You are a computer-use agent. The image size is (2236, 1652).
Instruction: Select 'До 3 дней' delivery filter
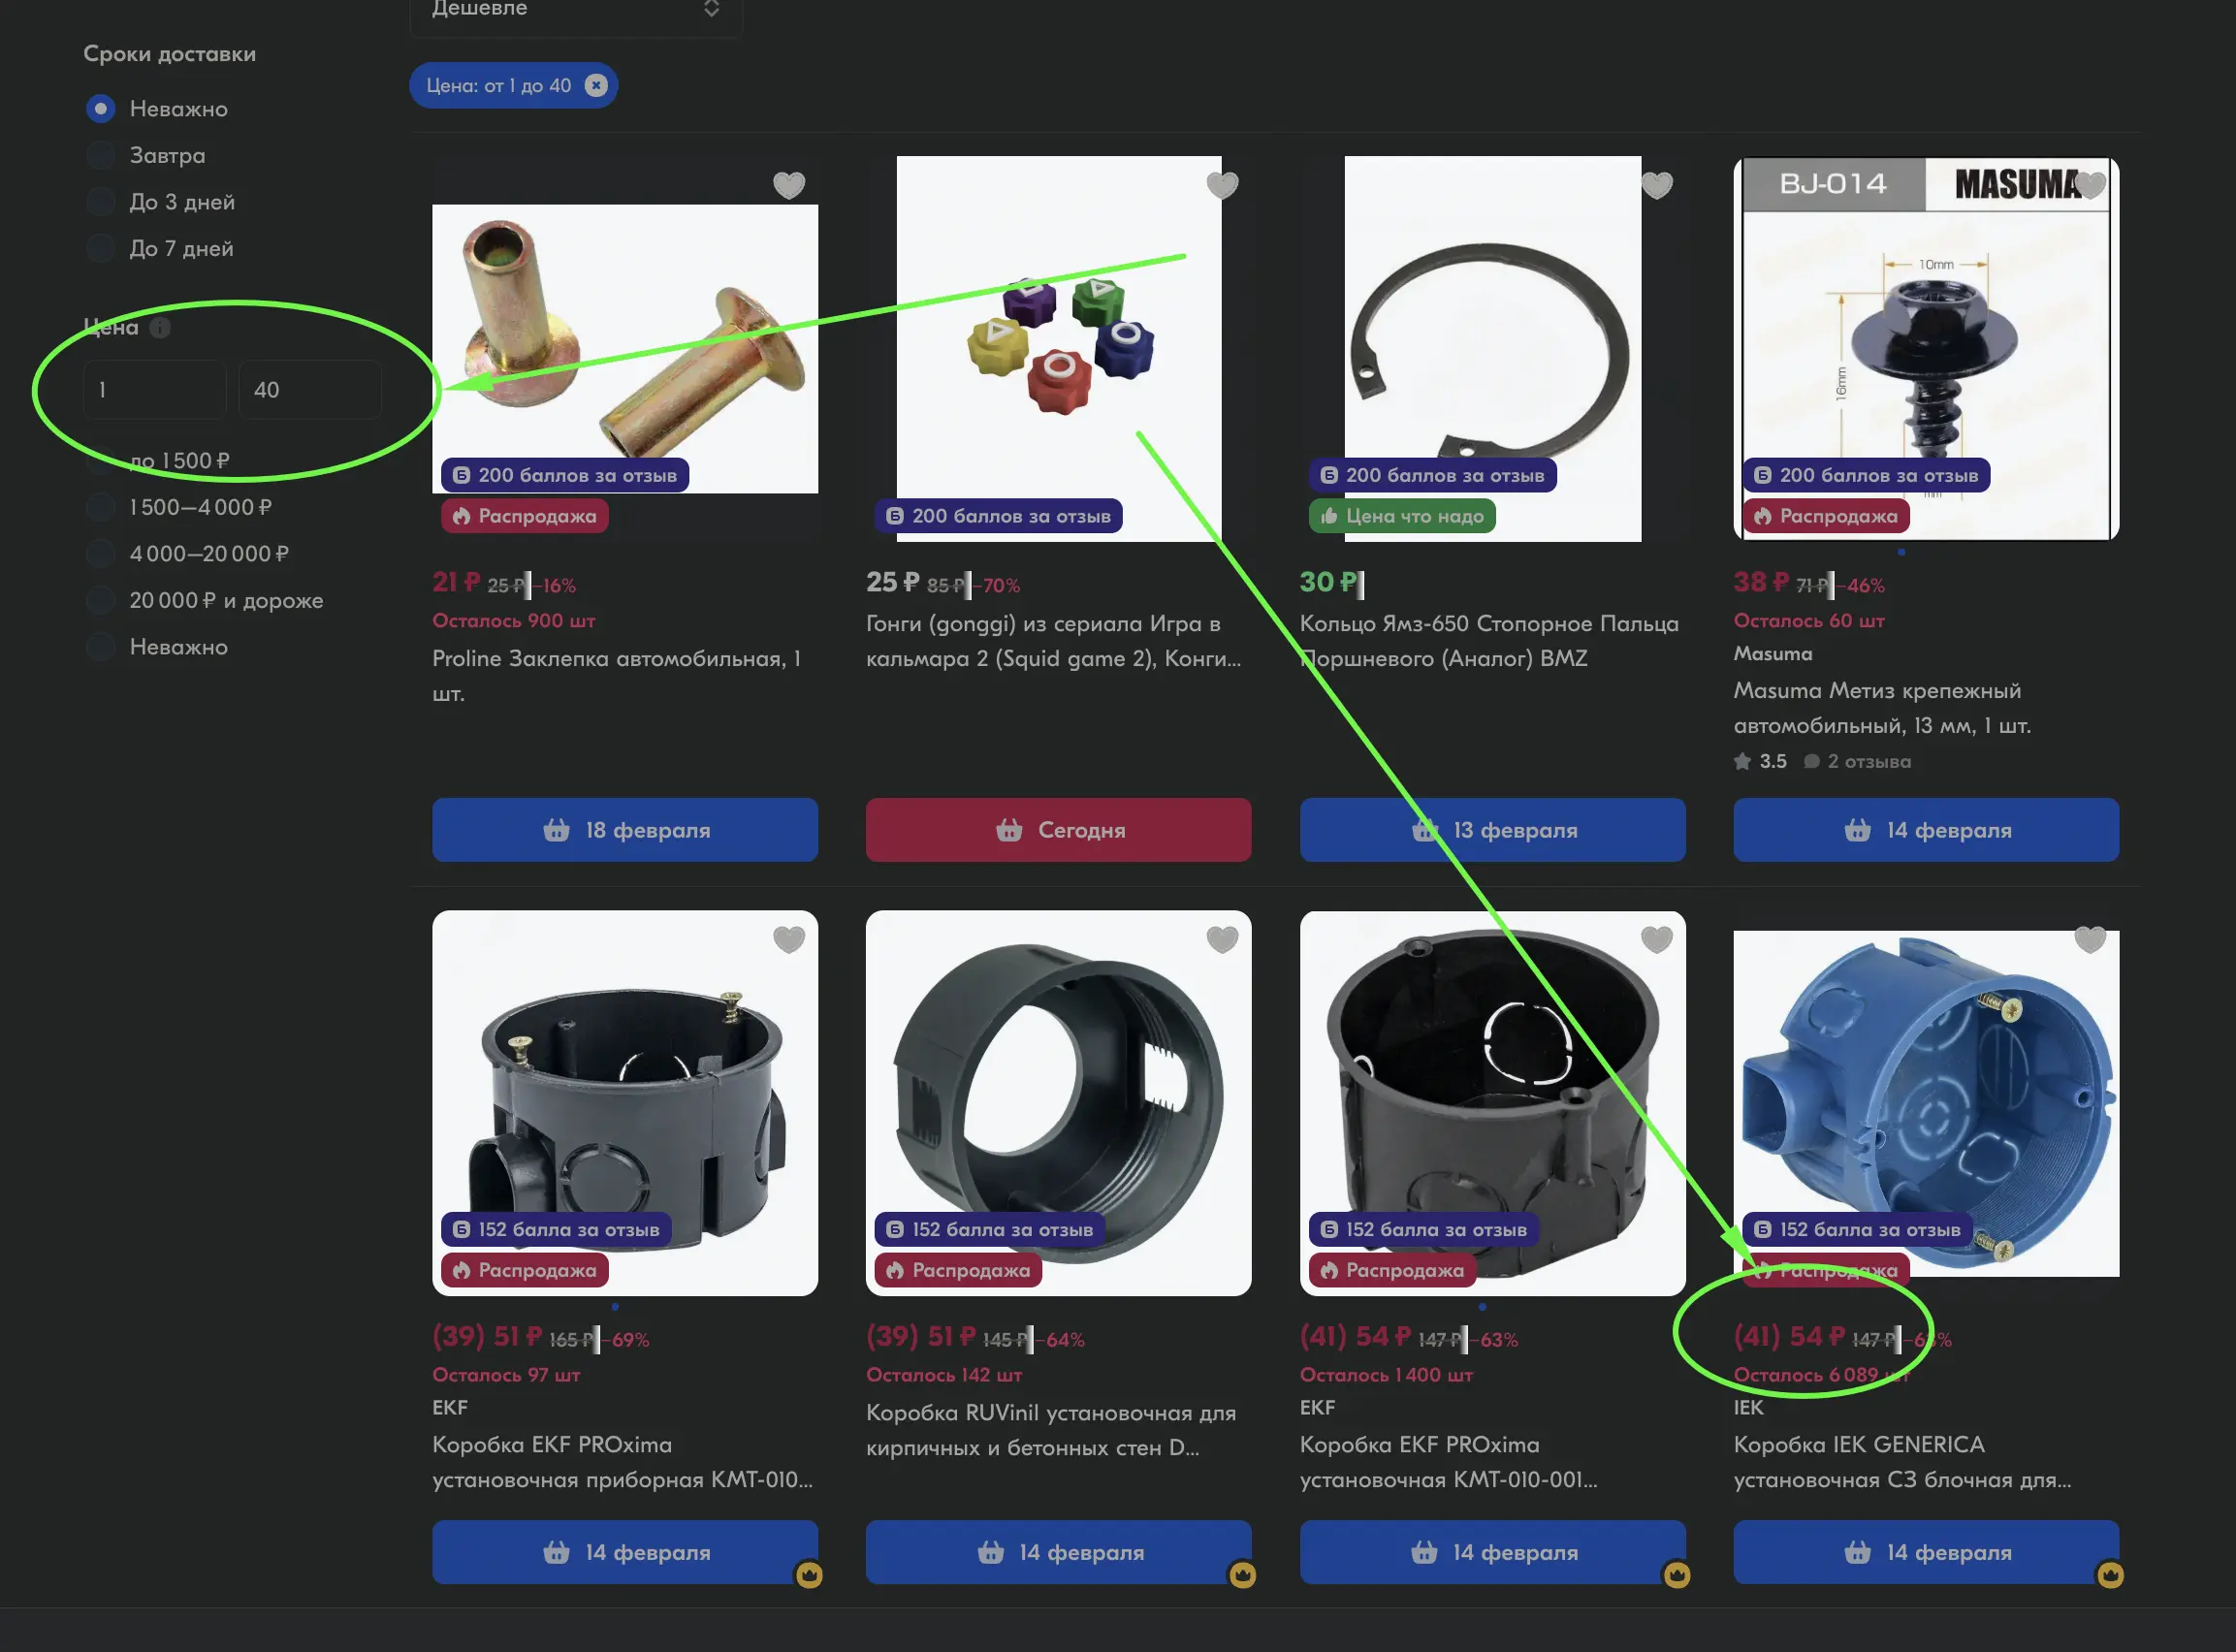pos(100,201)
